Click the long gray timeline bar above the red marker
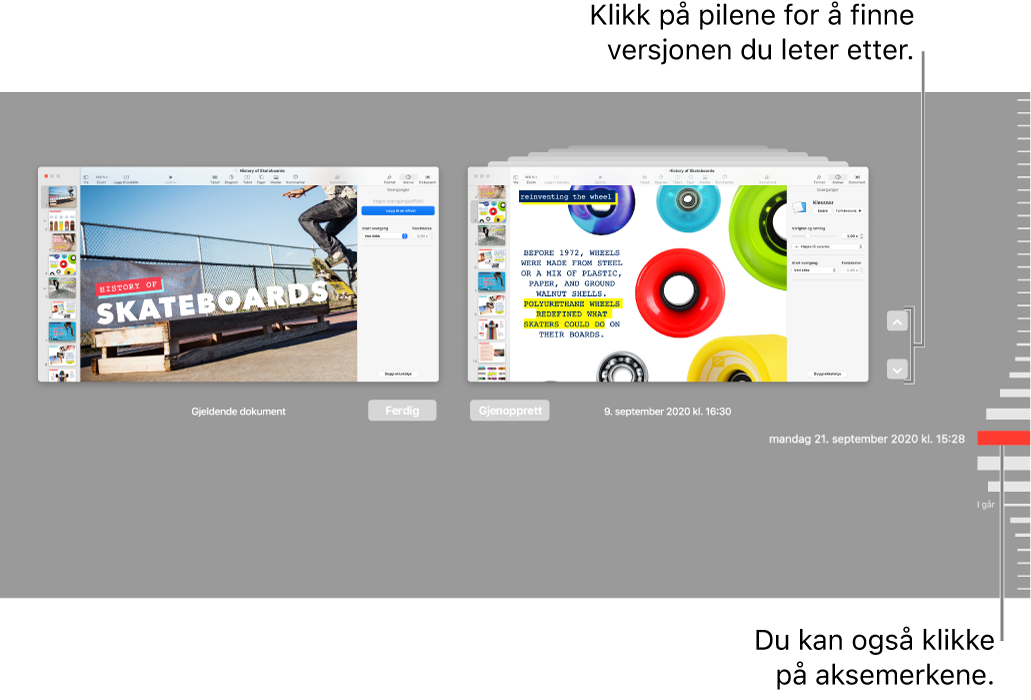This screenshot has height=700, width=1031. click(1008, 413)
